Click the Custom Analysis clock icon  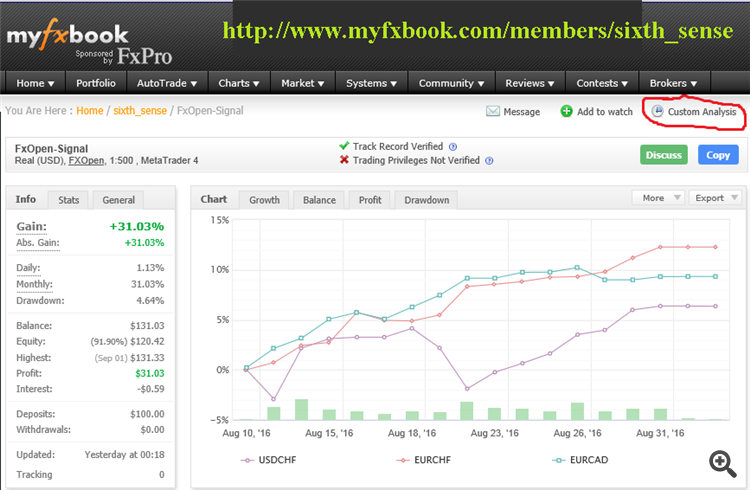(x=658, y=111)
